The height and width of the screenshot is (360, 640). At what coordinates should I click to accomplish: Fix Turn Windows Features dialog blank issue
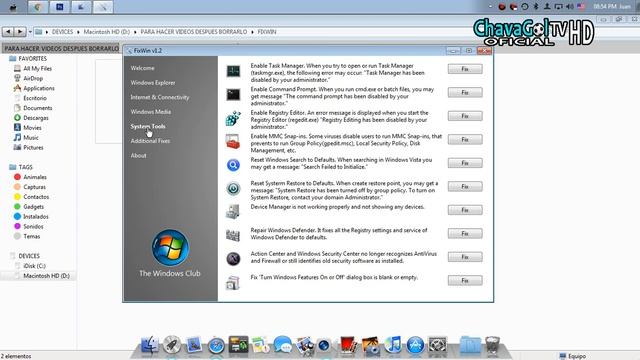point(465,280)
